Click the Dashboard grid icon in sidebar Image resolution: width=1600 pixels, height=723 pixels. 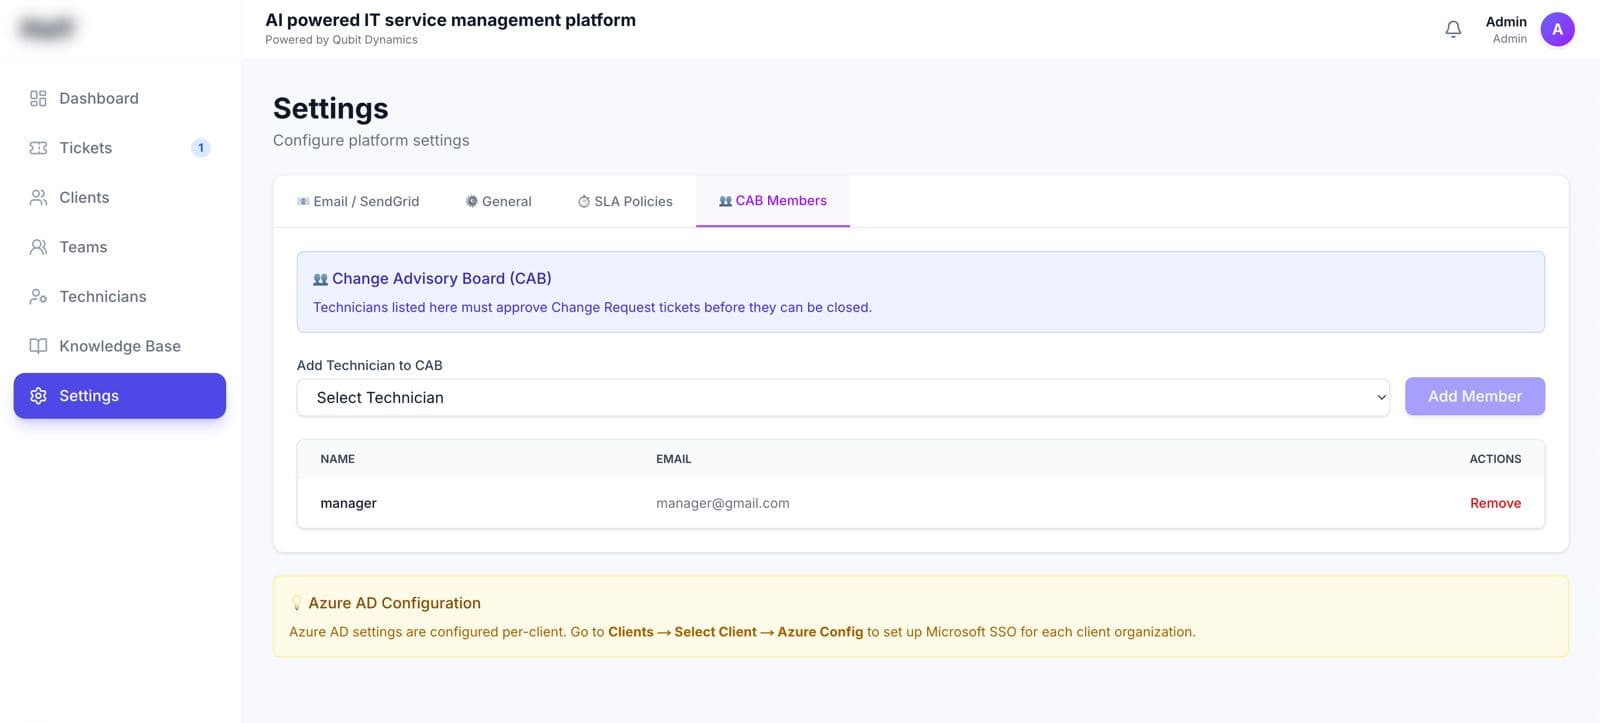(38, 98)
